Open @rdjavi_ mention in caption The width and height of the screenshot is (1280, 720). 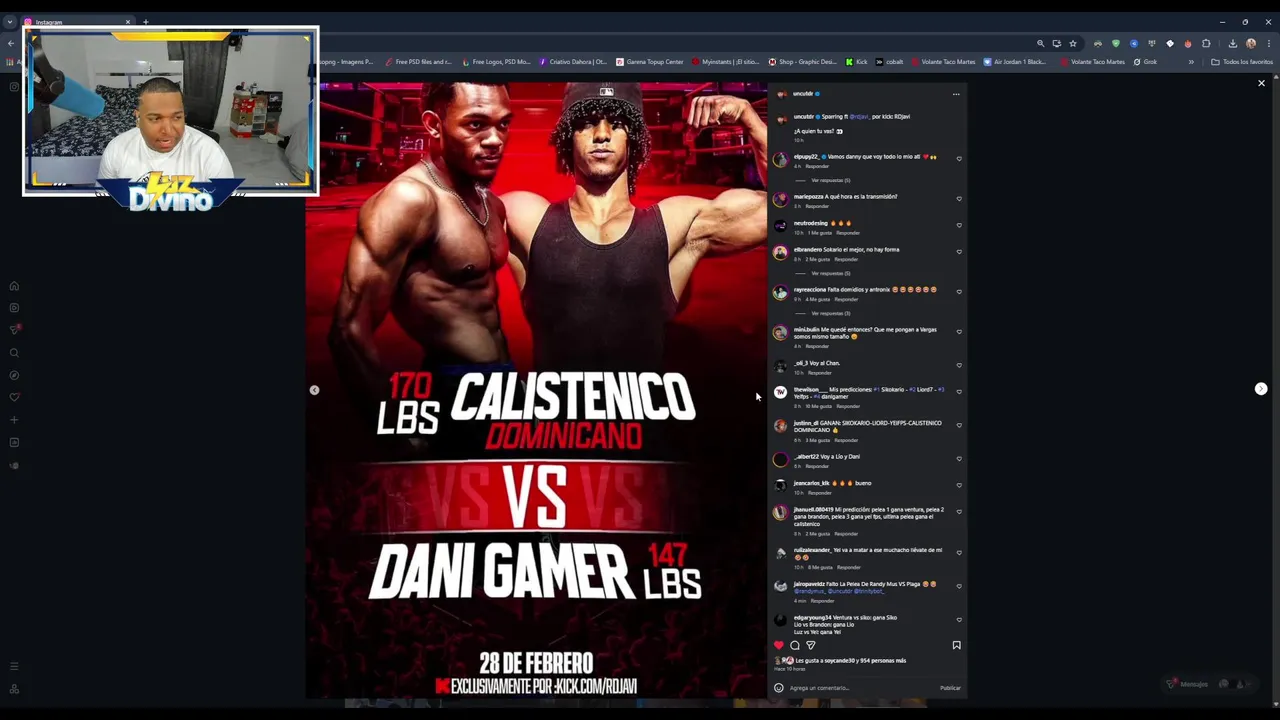pos(859,117)
